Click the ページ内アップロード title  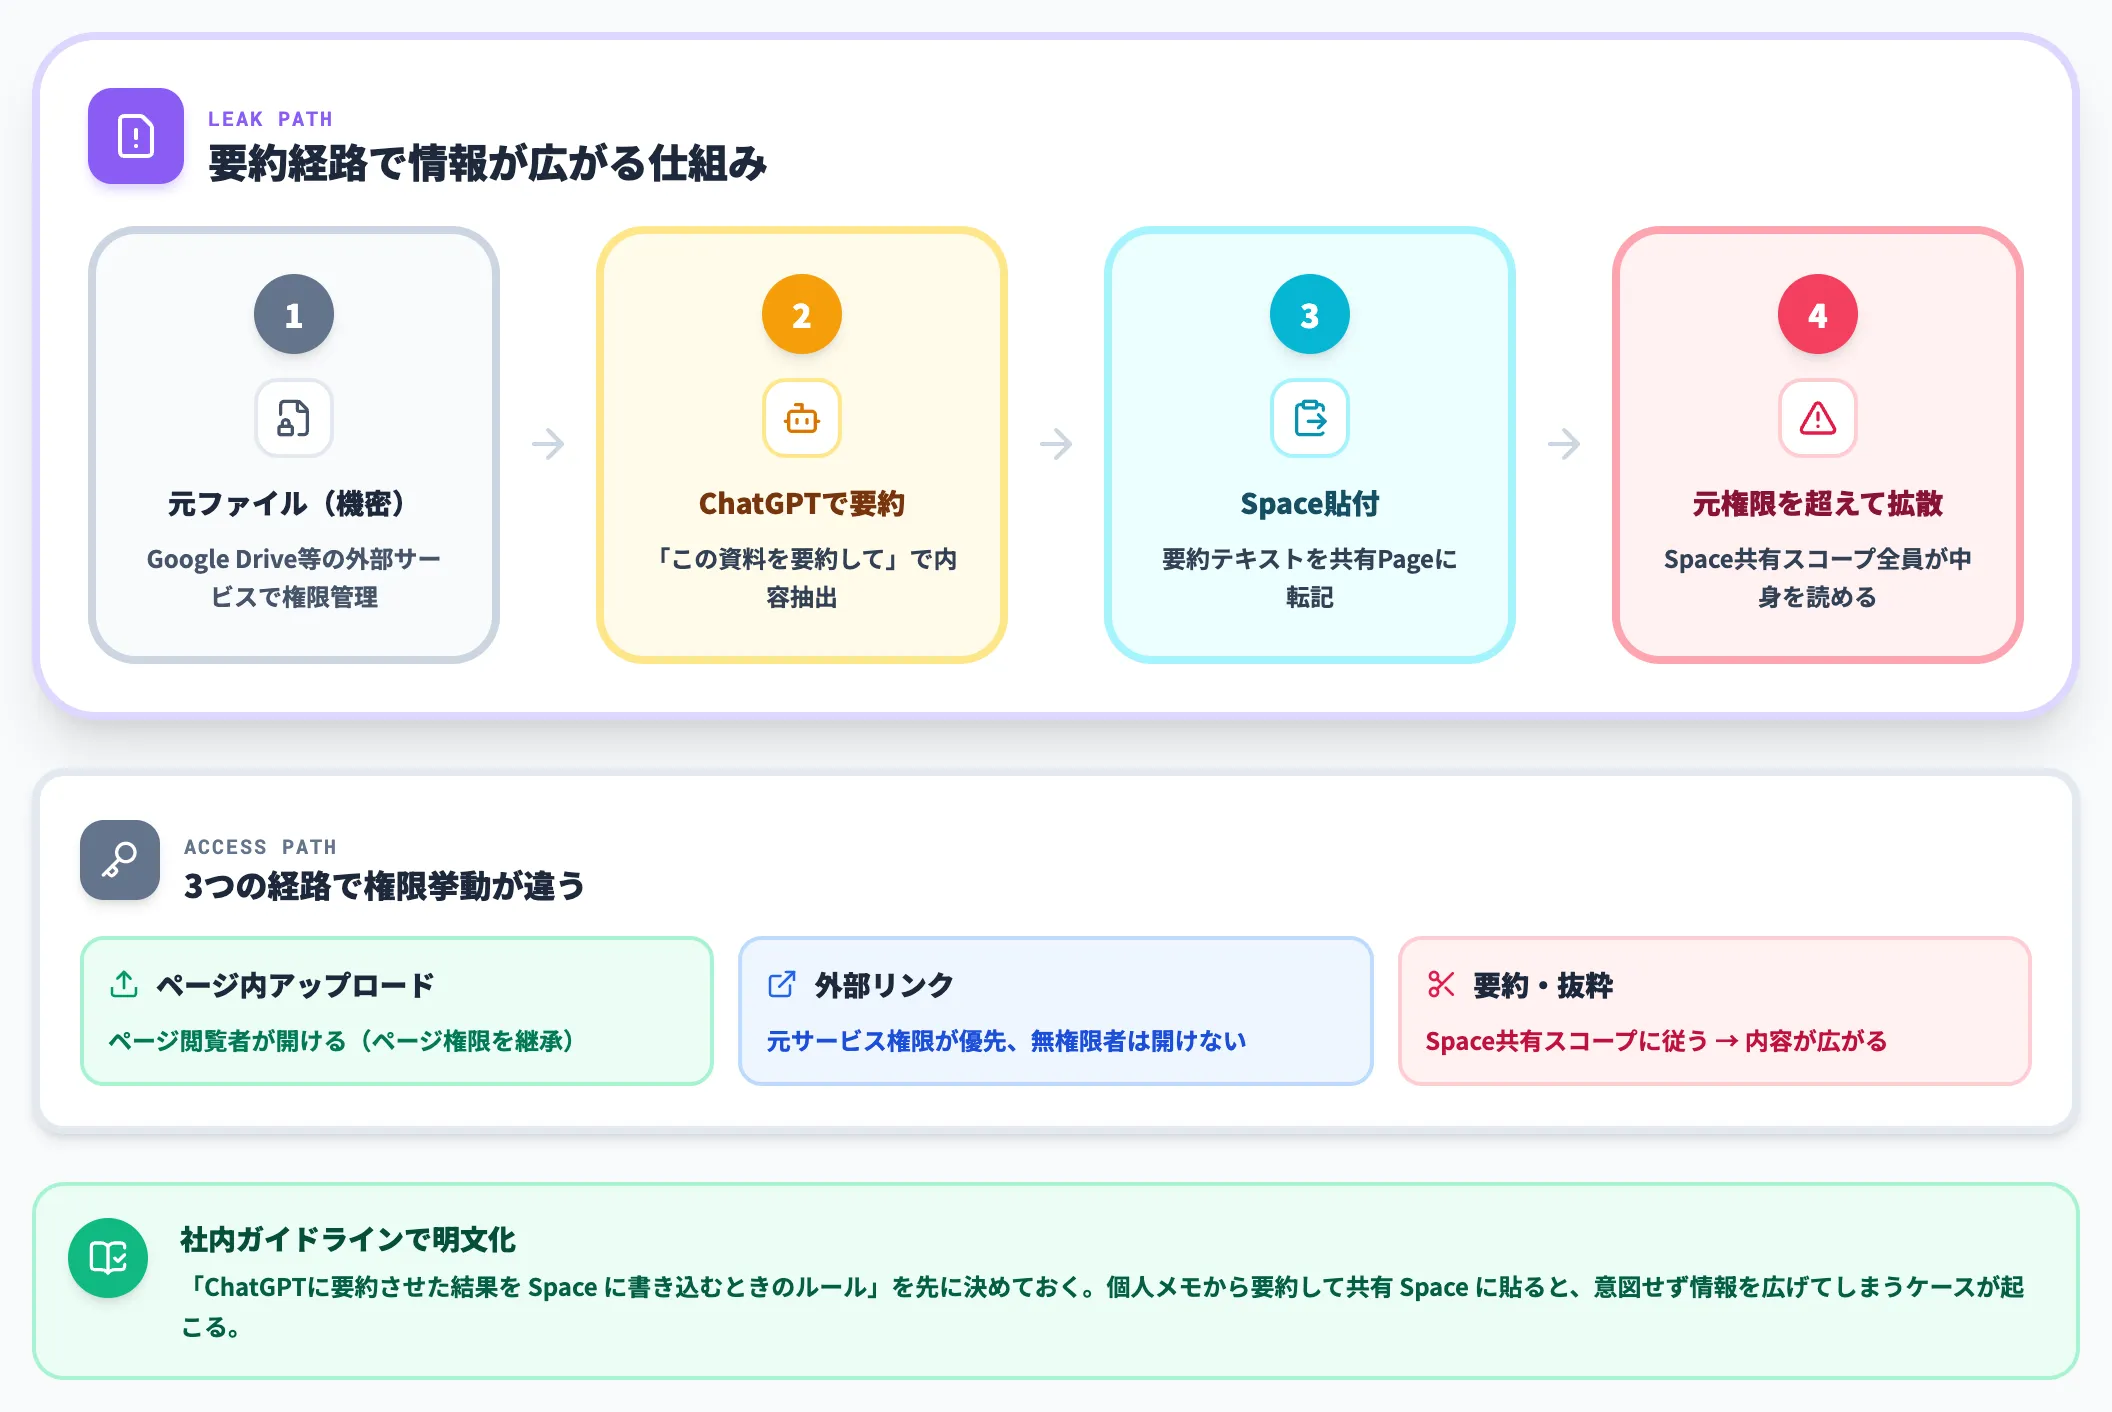pos(296,985)
